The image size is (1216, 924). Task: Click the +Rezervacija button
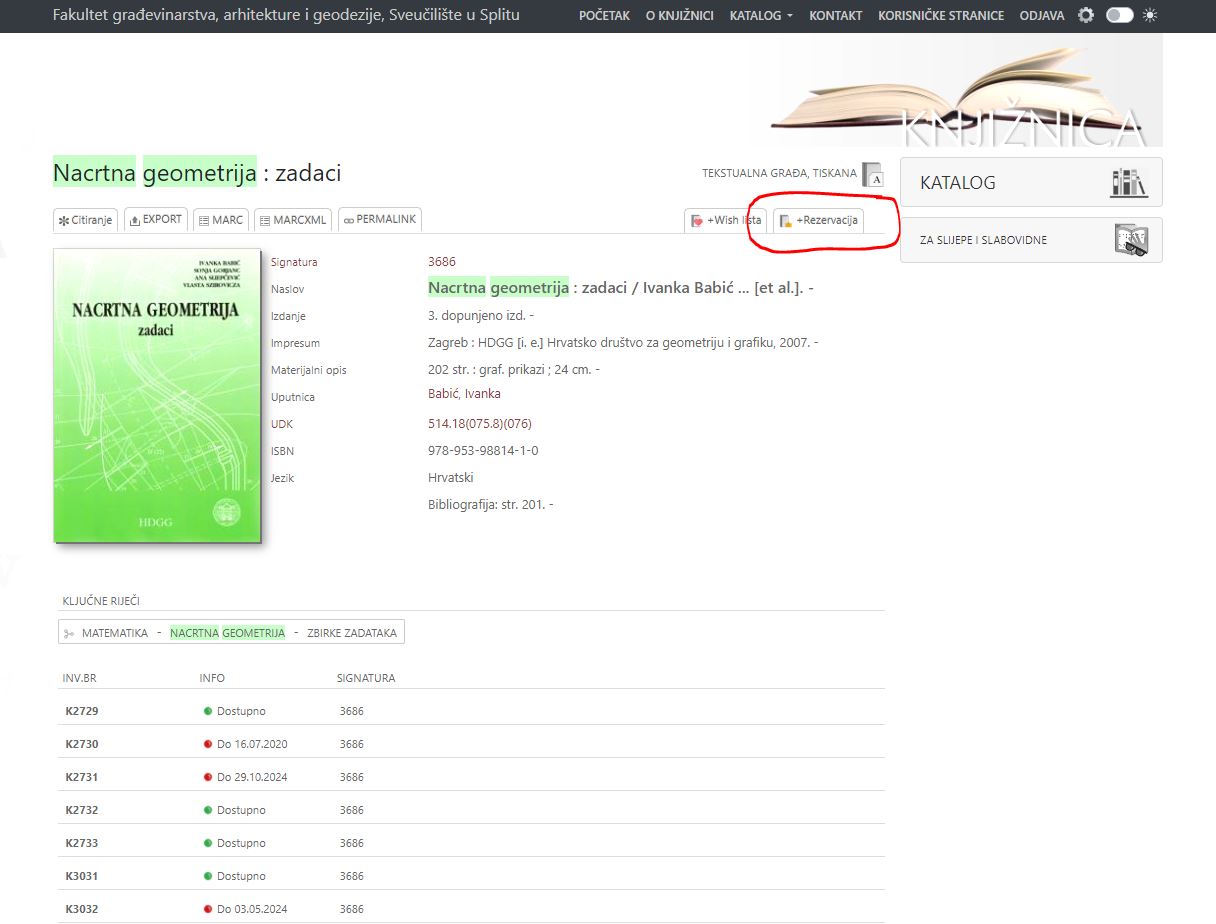click(x=819, y=220)
